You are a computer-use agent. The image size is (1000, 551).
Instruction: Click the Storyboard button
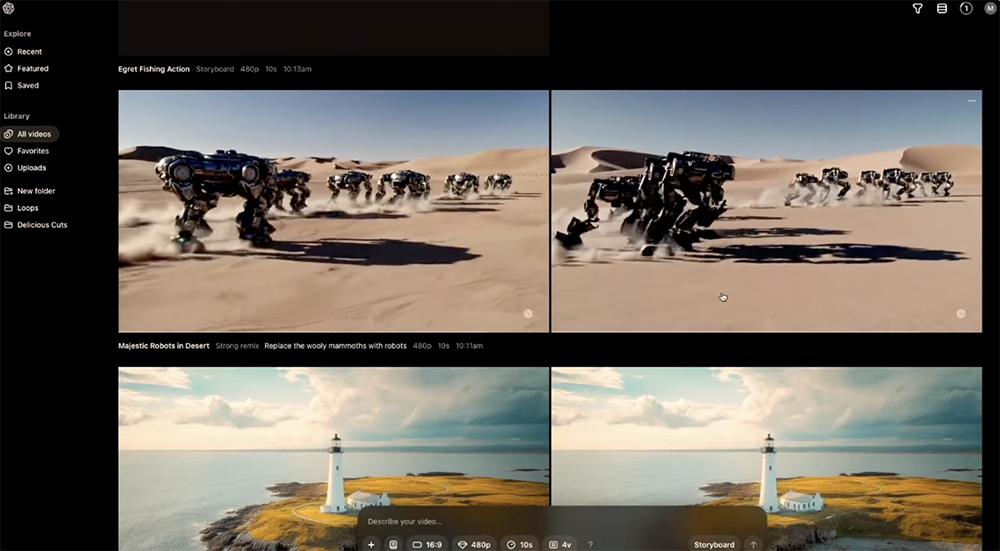(714, 544)
